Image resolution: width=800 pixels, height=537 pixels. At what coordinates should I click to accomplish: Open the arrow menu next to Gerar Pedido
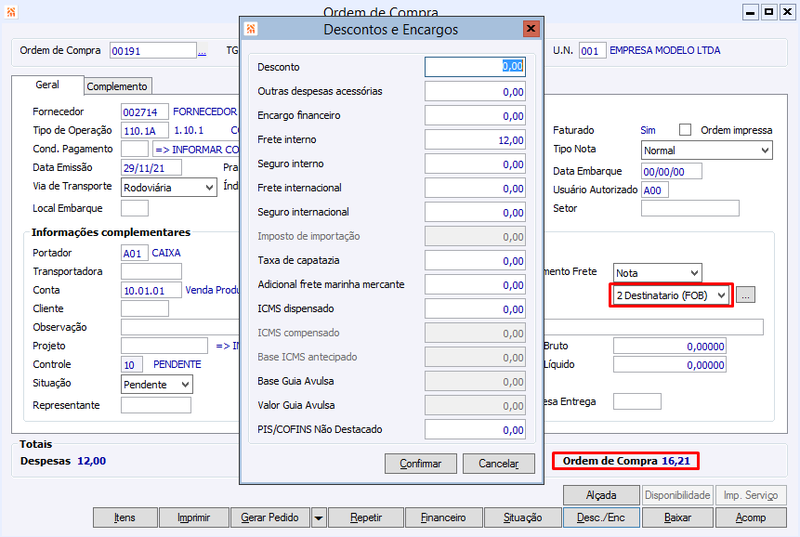tap(318, 518)
